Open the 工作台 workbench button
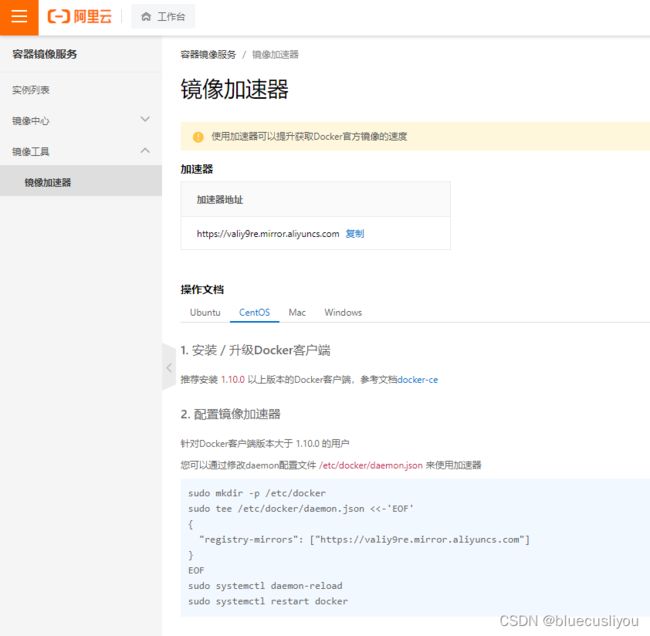Viewport: 650px width, 636px height. tap(163, 17)
